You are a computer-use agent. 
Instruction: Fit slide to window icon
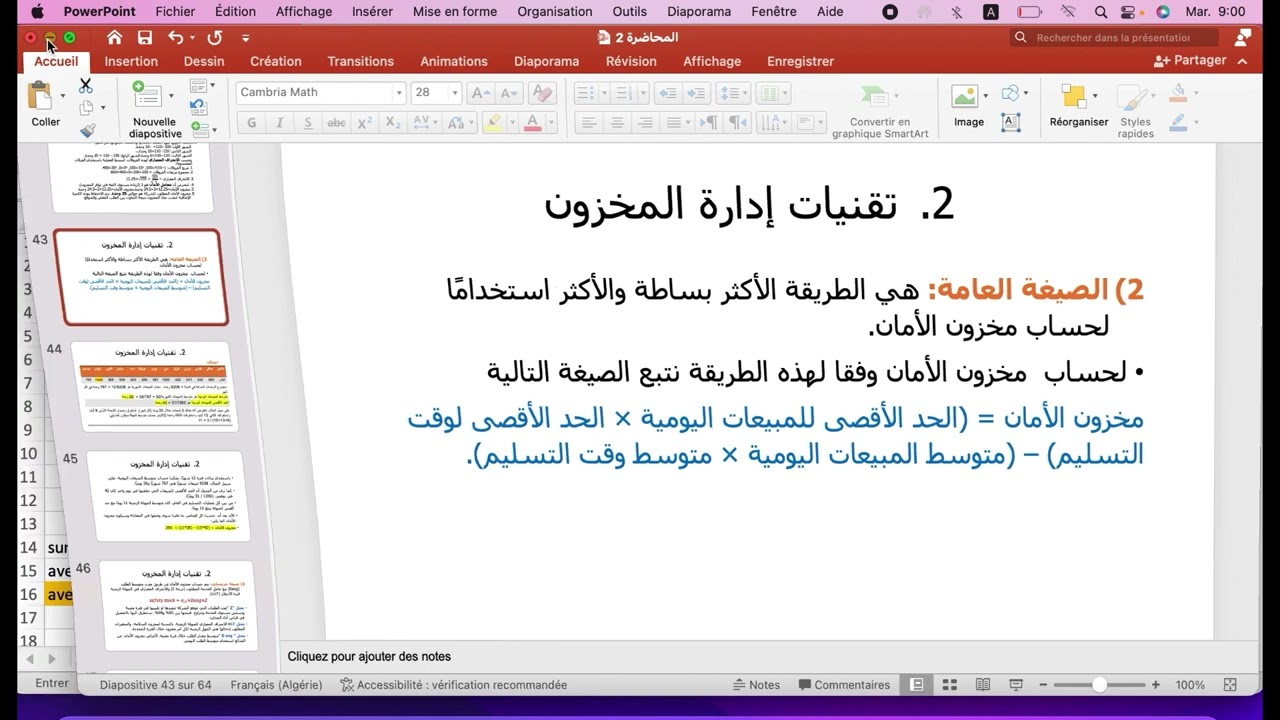[1230, 685]
